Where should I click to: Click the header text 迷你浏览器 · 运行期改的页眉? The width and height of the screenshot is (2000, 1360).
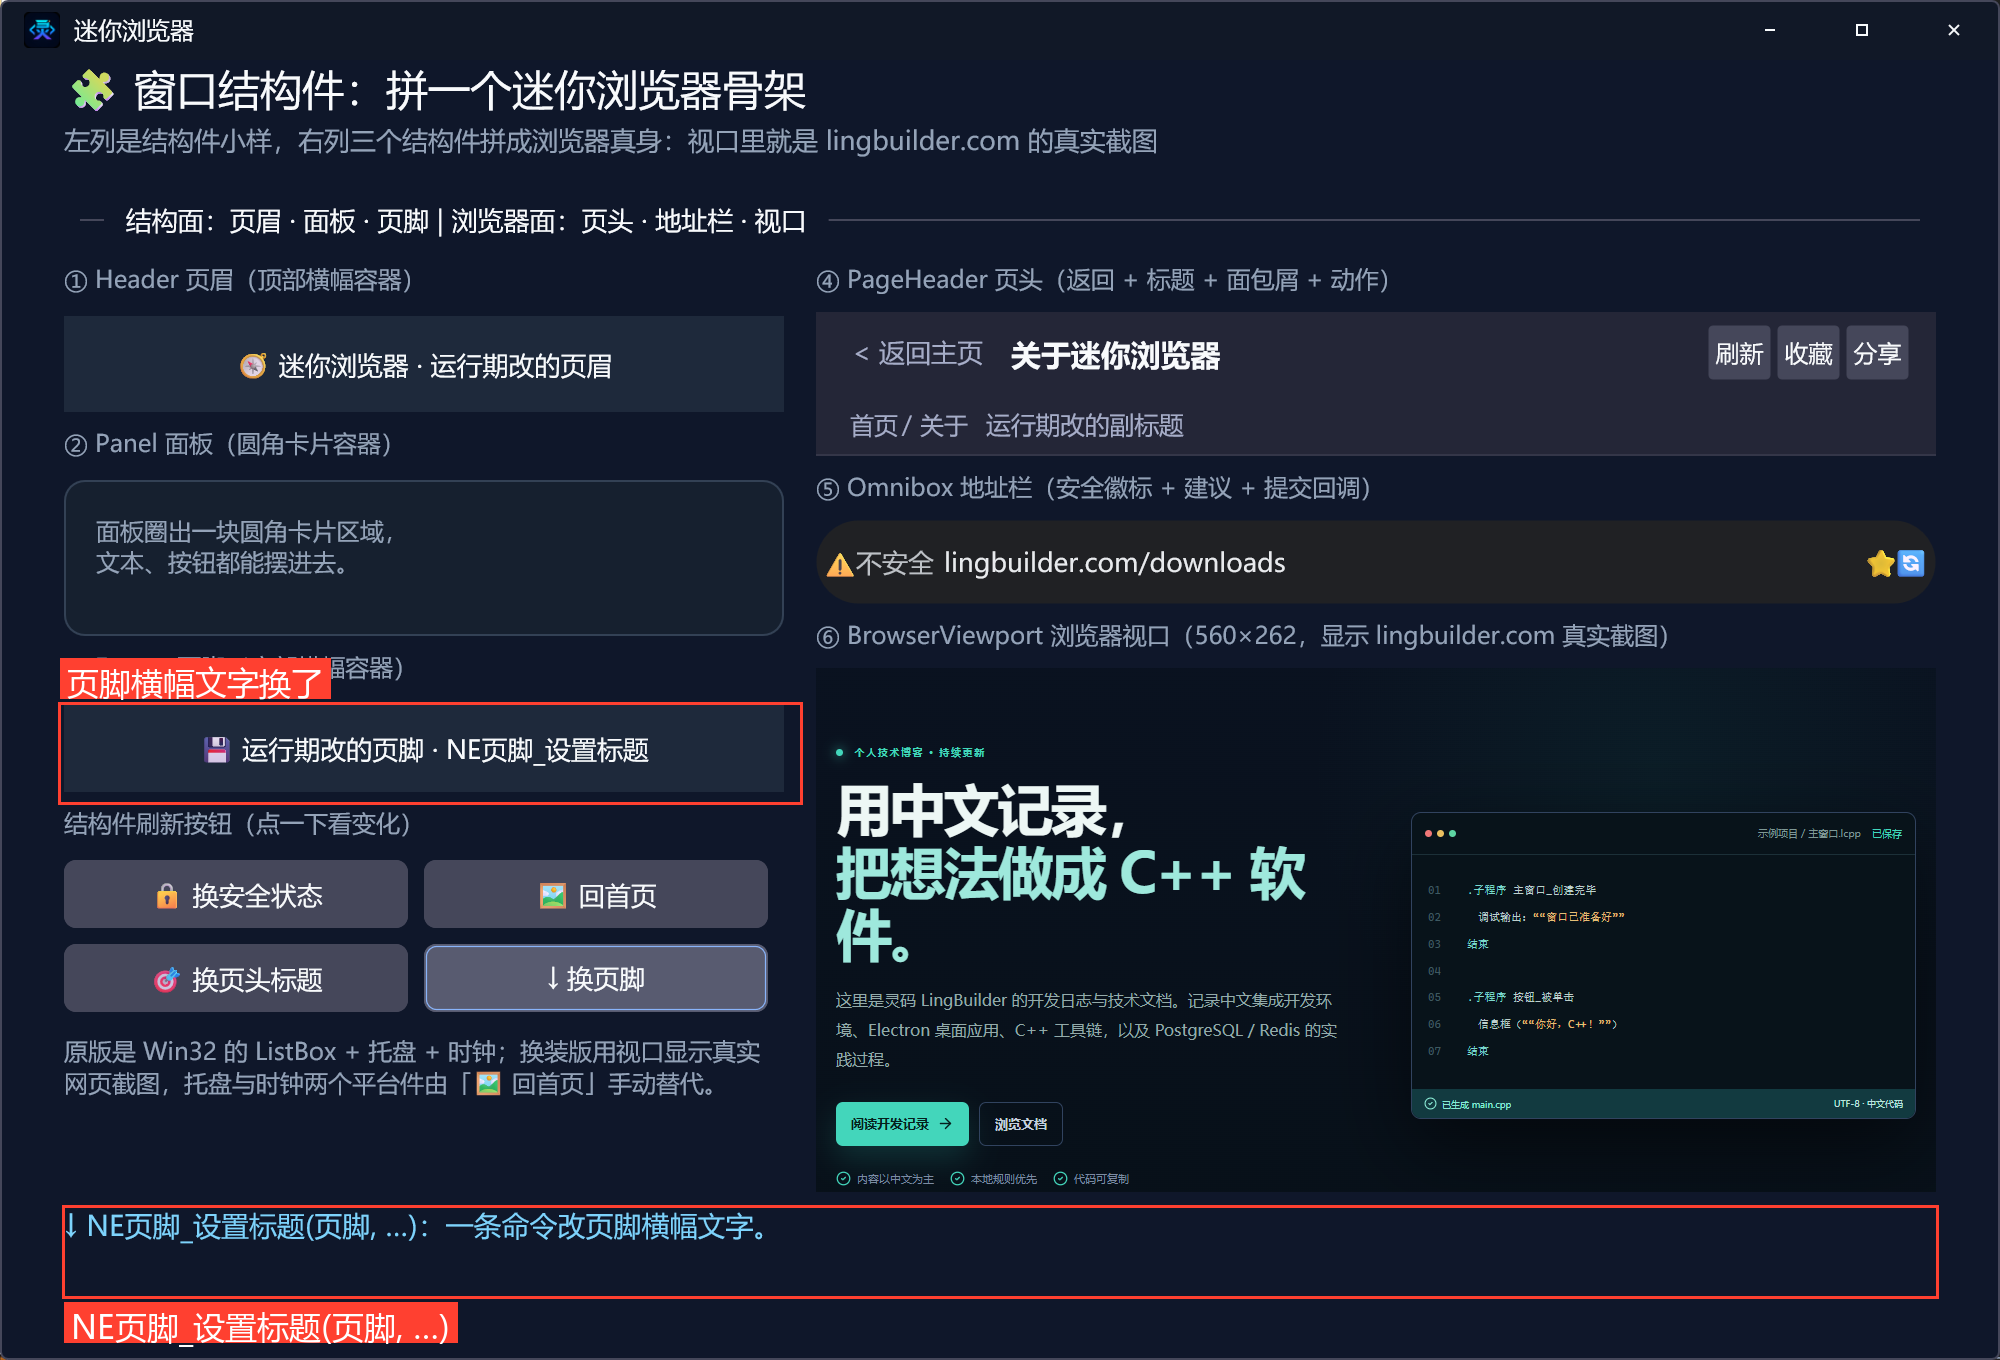(x=445, y=366)
